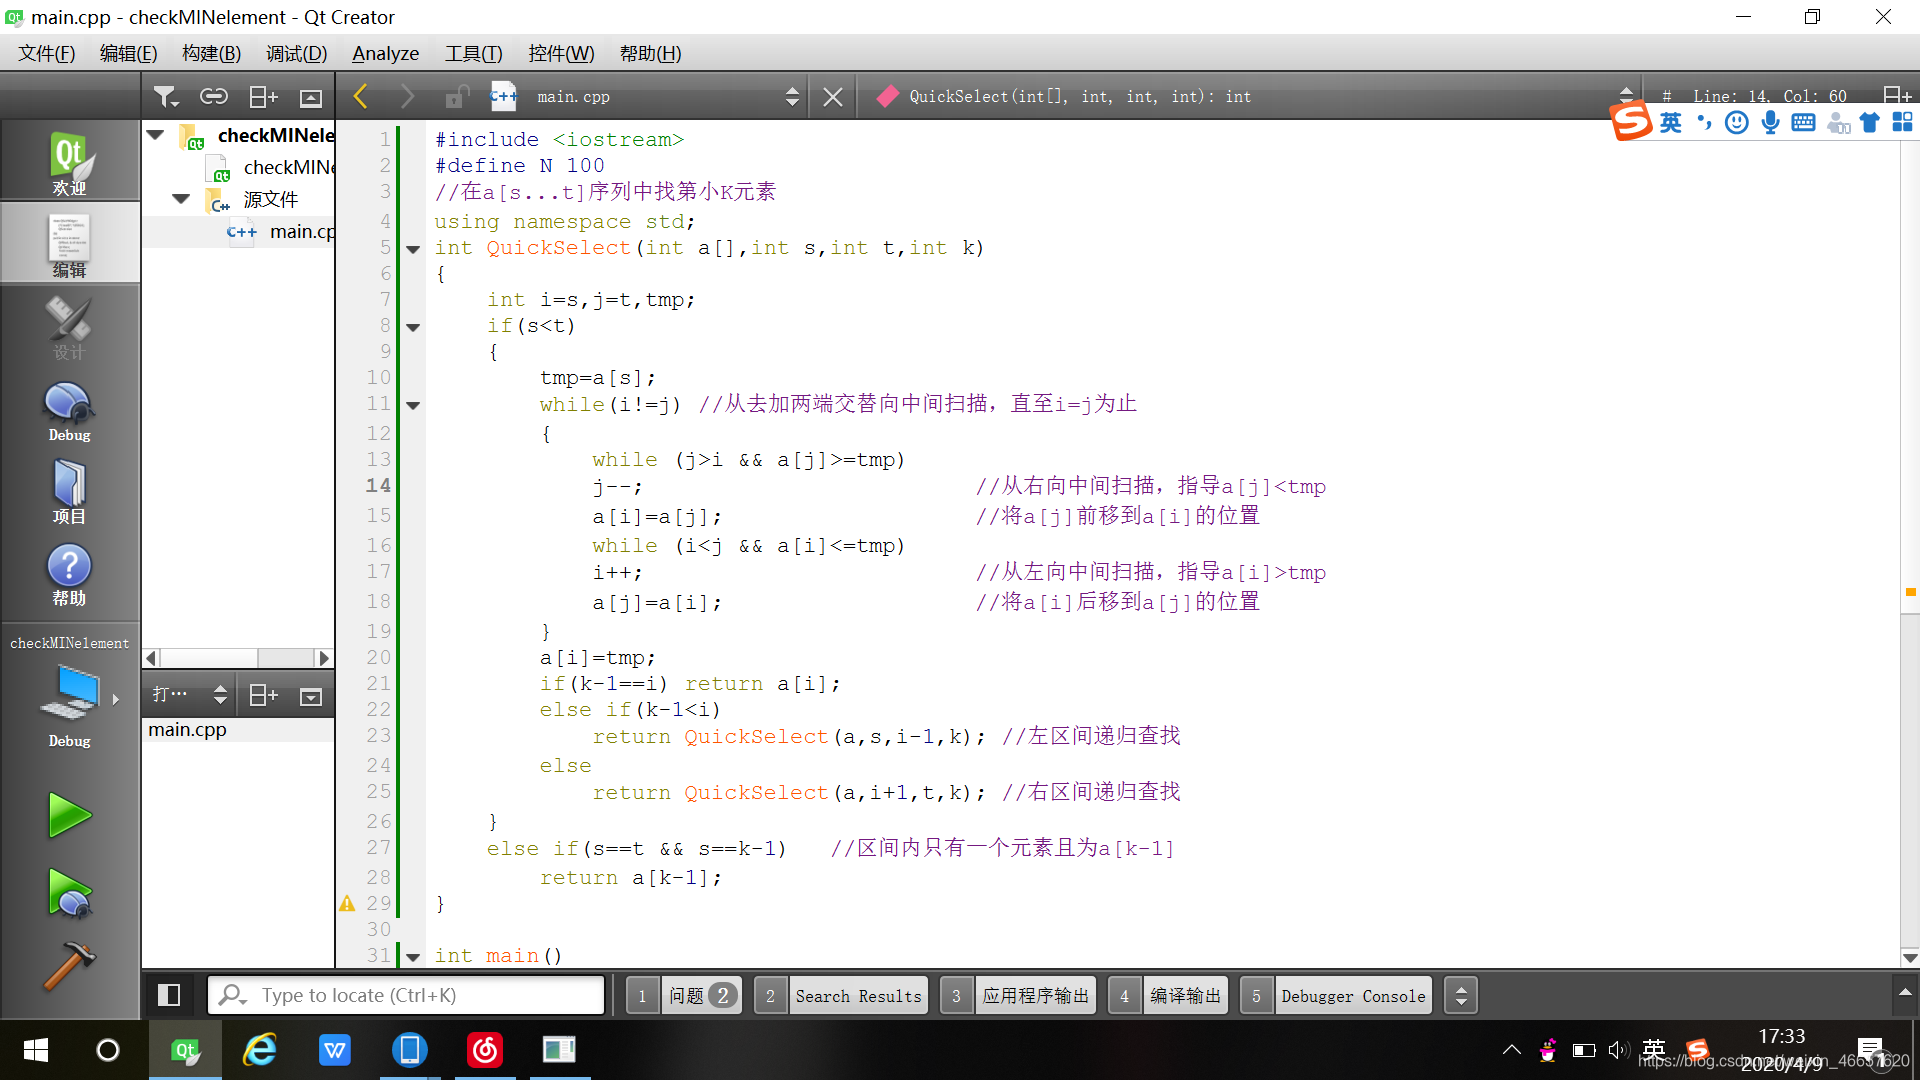Viewport: 1920px width, 1080px height.
Task: Open the Build menu
Action: tap(212, 53)
